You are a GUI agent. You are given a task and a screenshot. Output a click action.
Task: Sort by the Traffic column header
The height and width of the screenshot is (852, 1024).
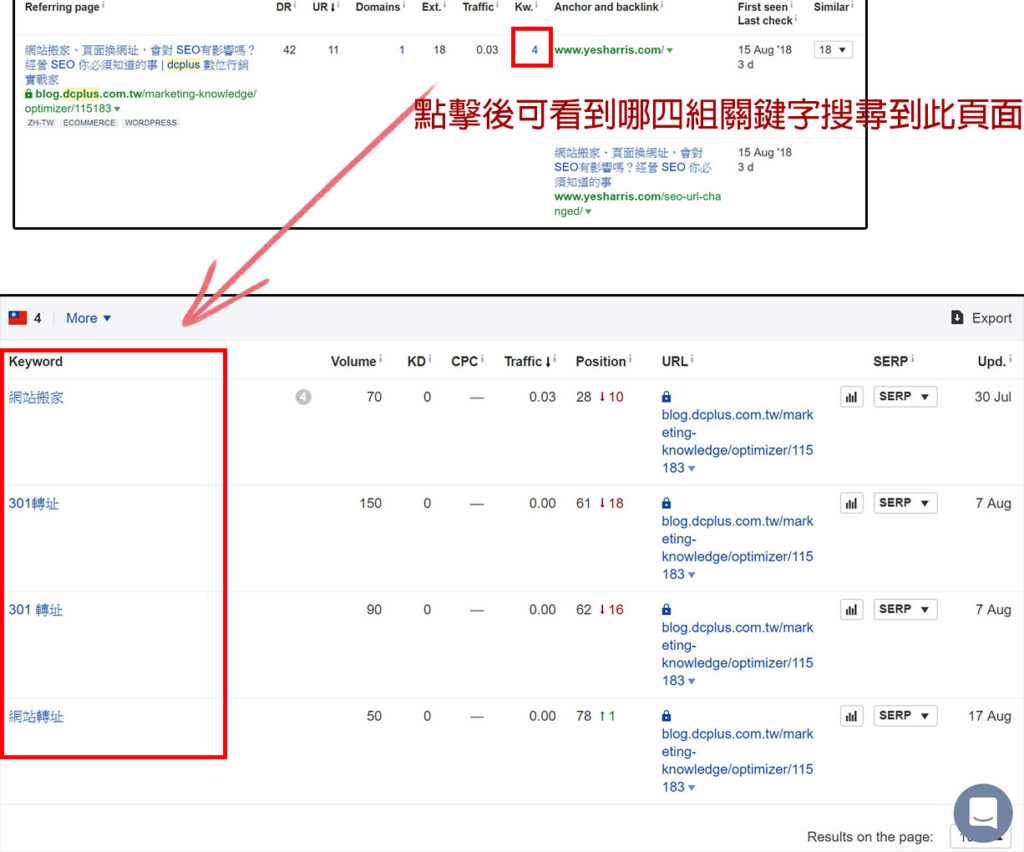click(523, 361)
